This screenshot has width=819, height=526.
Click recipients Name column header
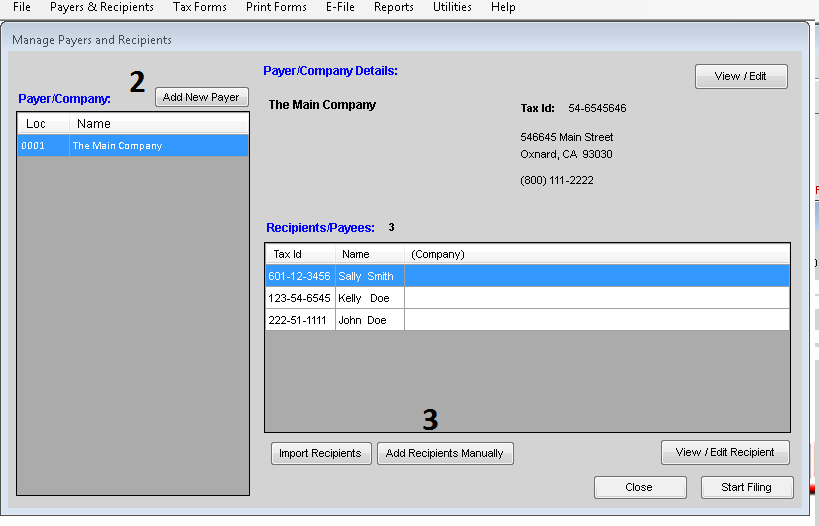point(370,254)
